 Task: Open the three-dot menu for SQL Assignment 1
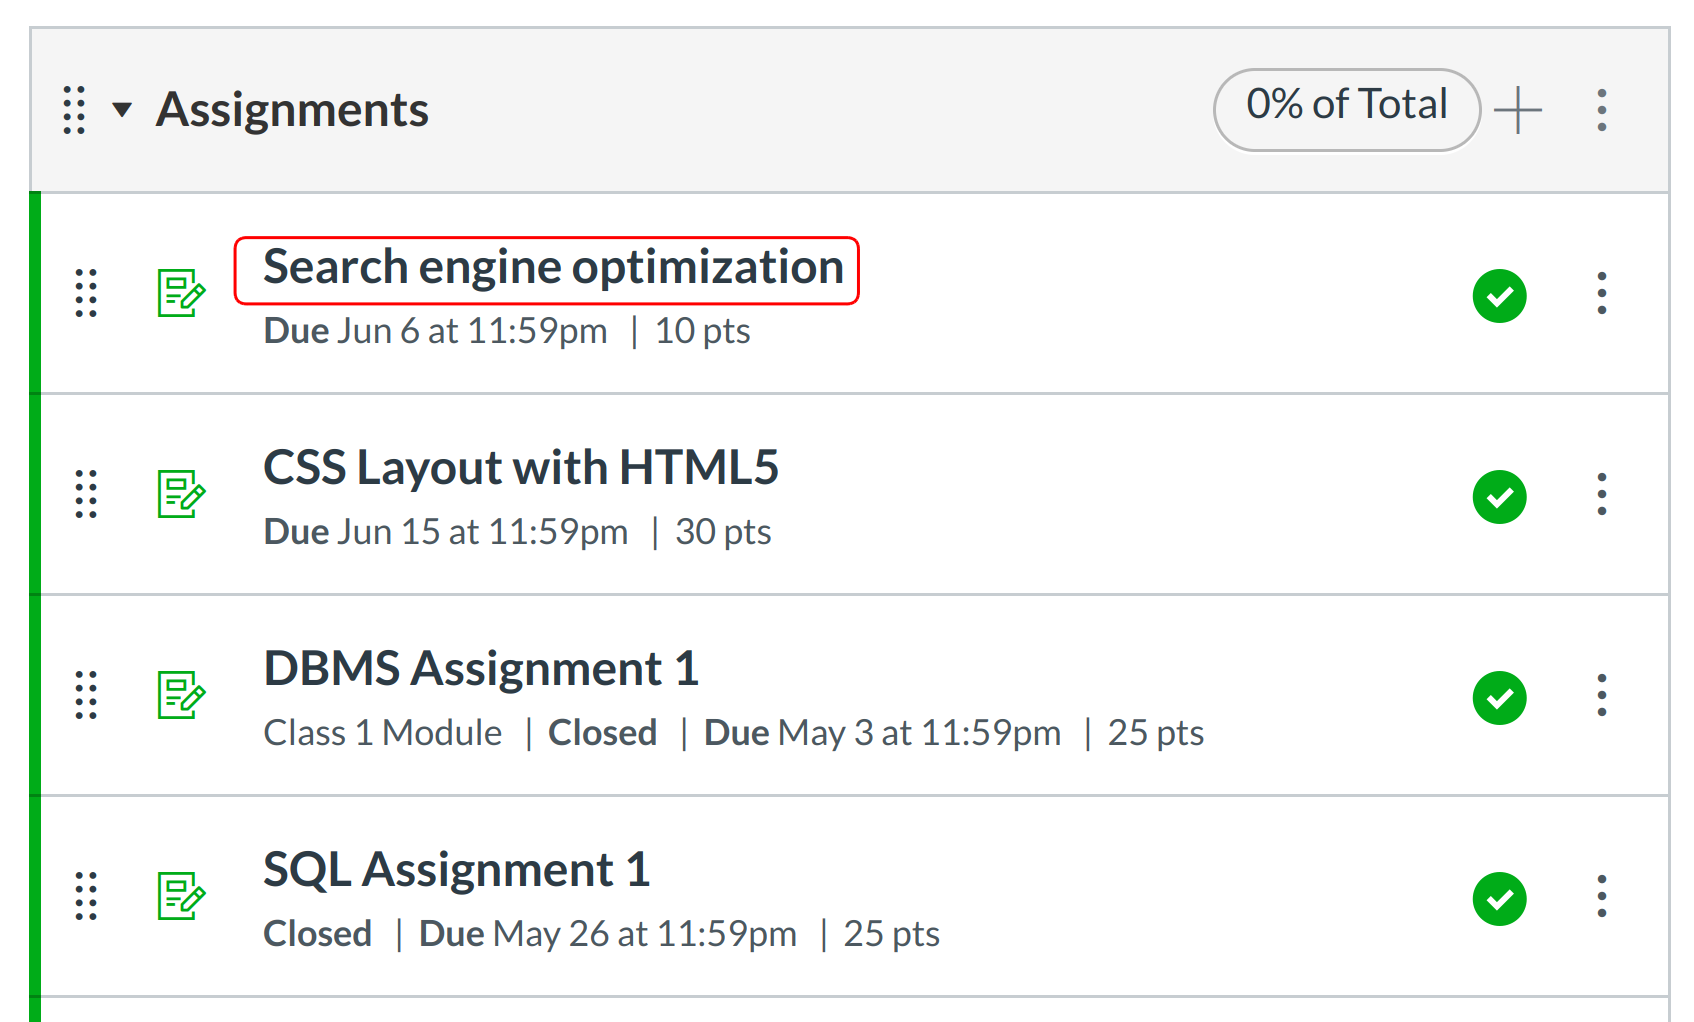pyautogui.click(x=1601, y=895)
